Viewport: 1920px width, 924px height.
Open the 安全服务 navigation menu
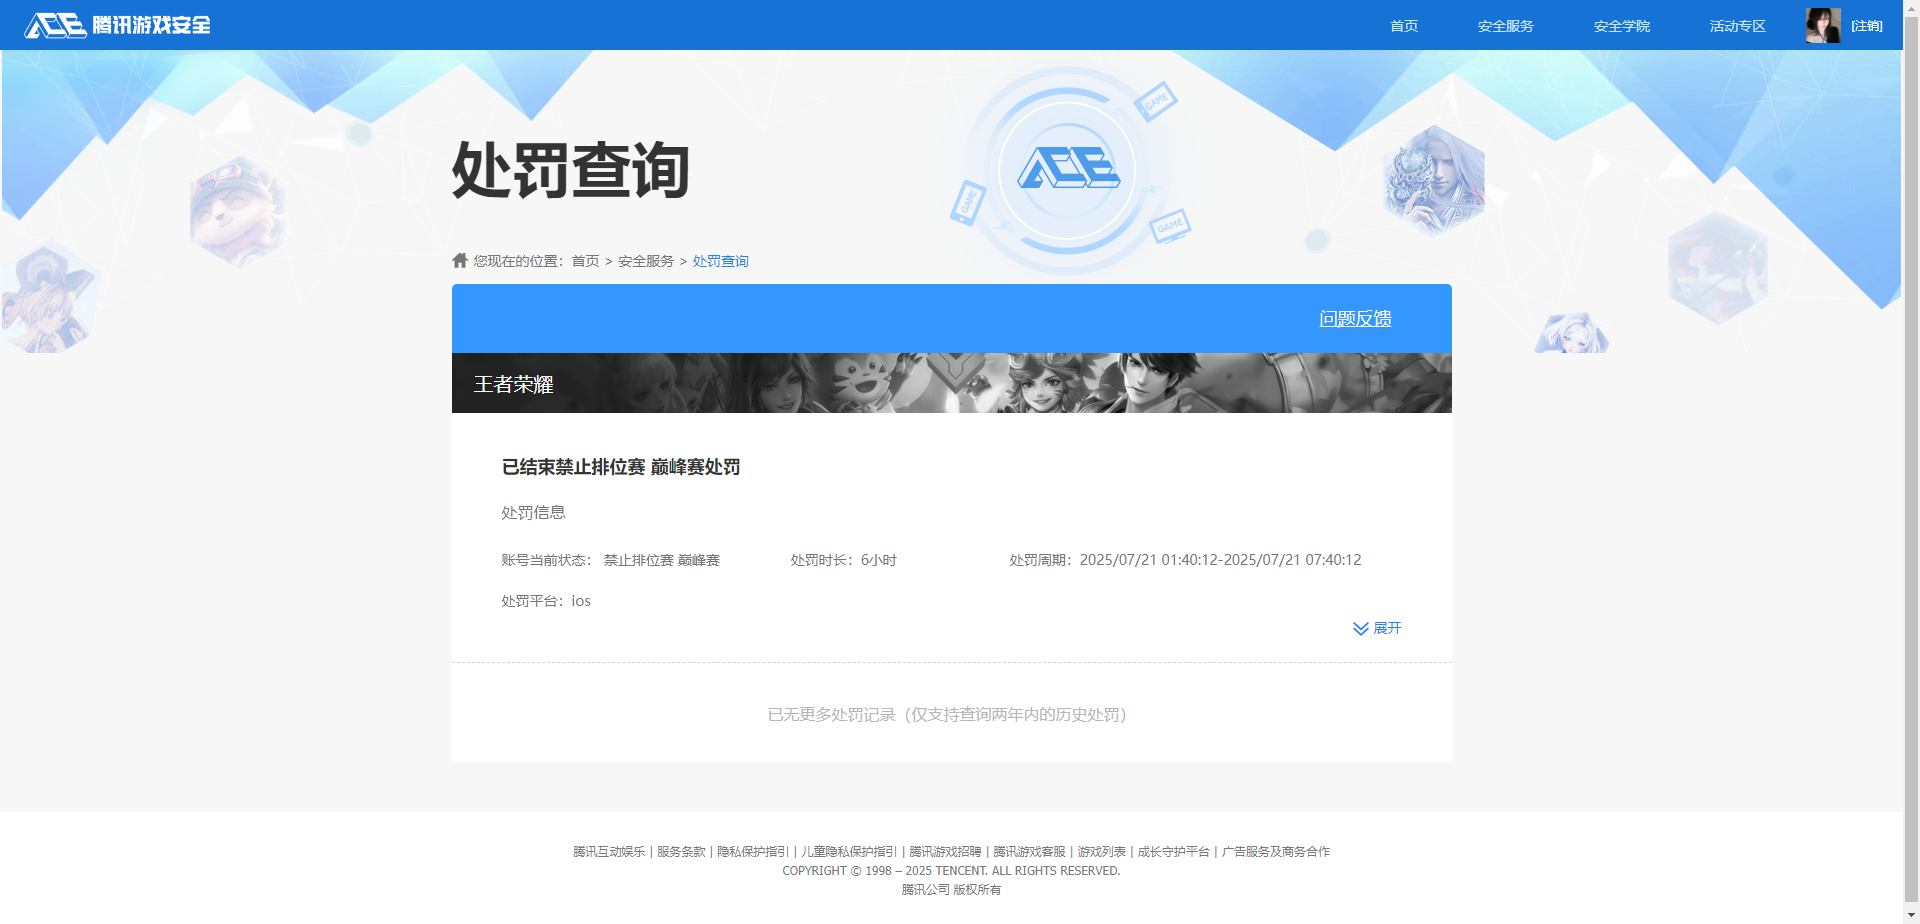(1504, 25)
